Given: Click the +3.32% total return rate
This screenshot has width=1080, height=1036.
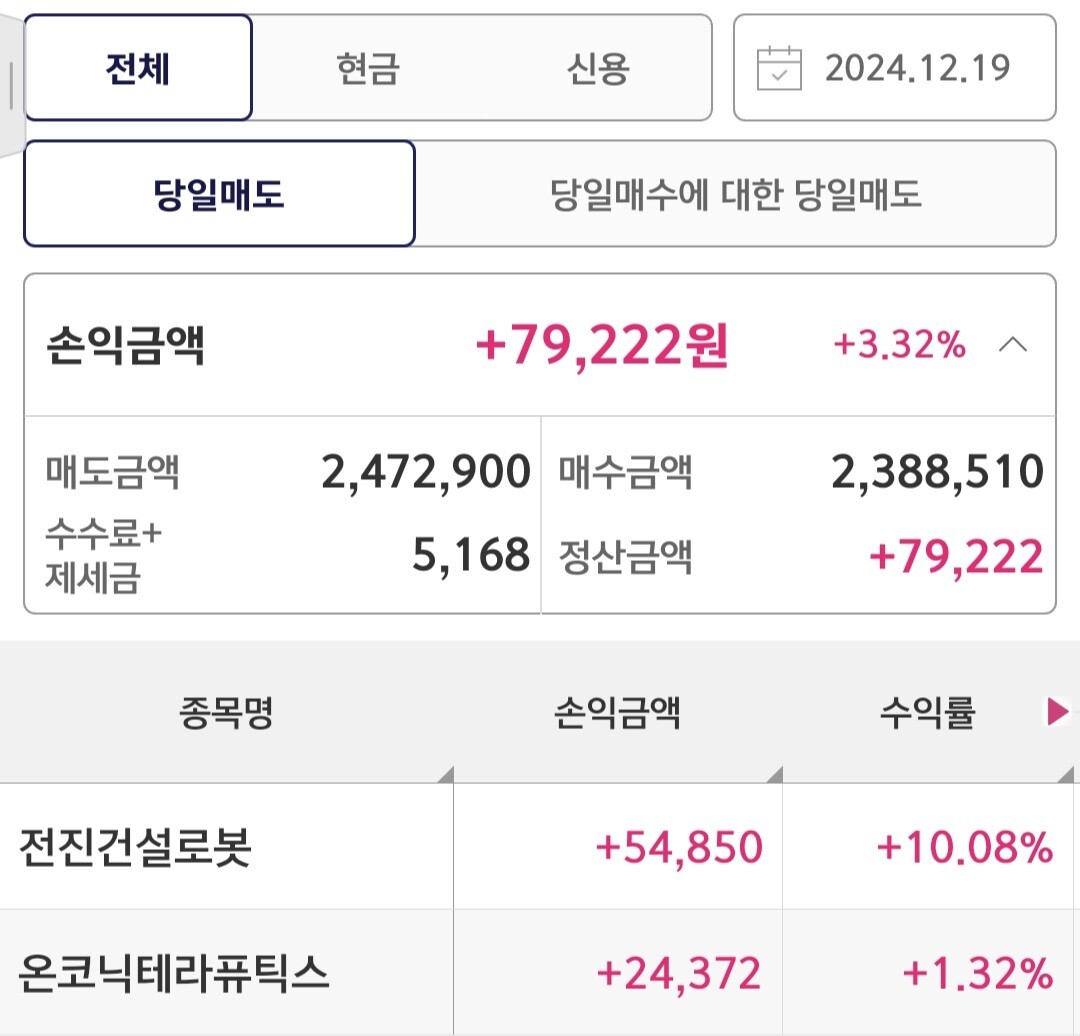Looking at the screenshot, I should tap(899, 346).
